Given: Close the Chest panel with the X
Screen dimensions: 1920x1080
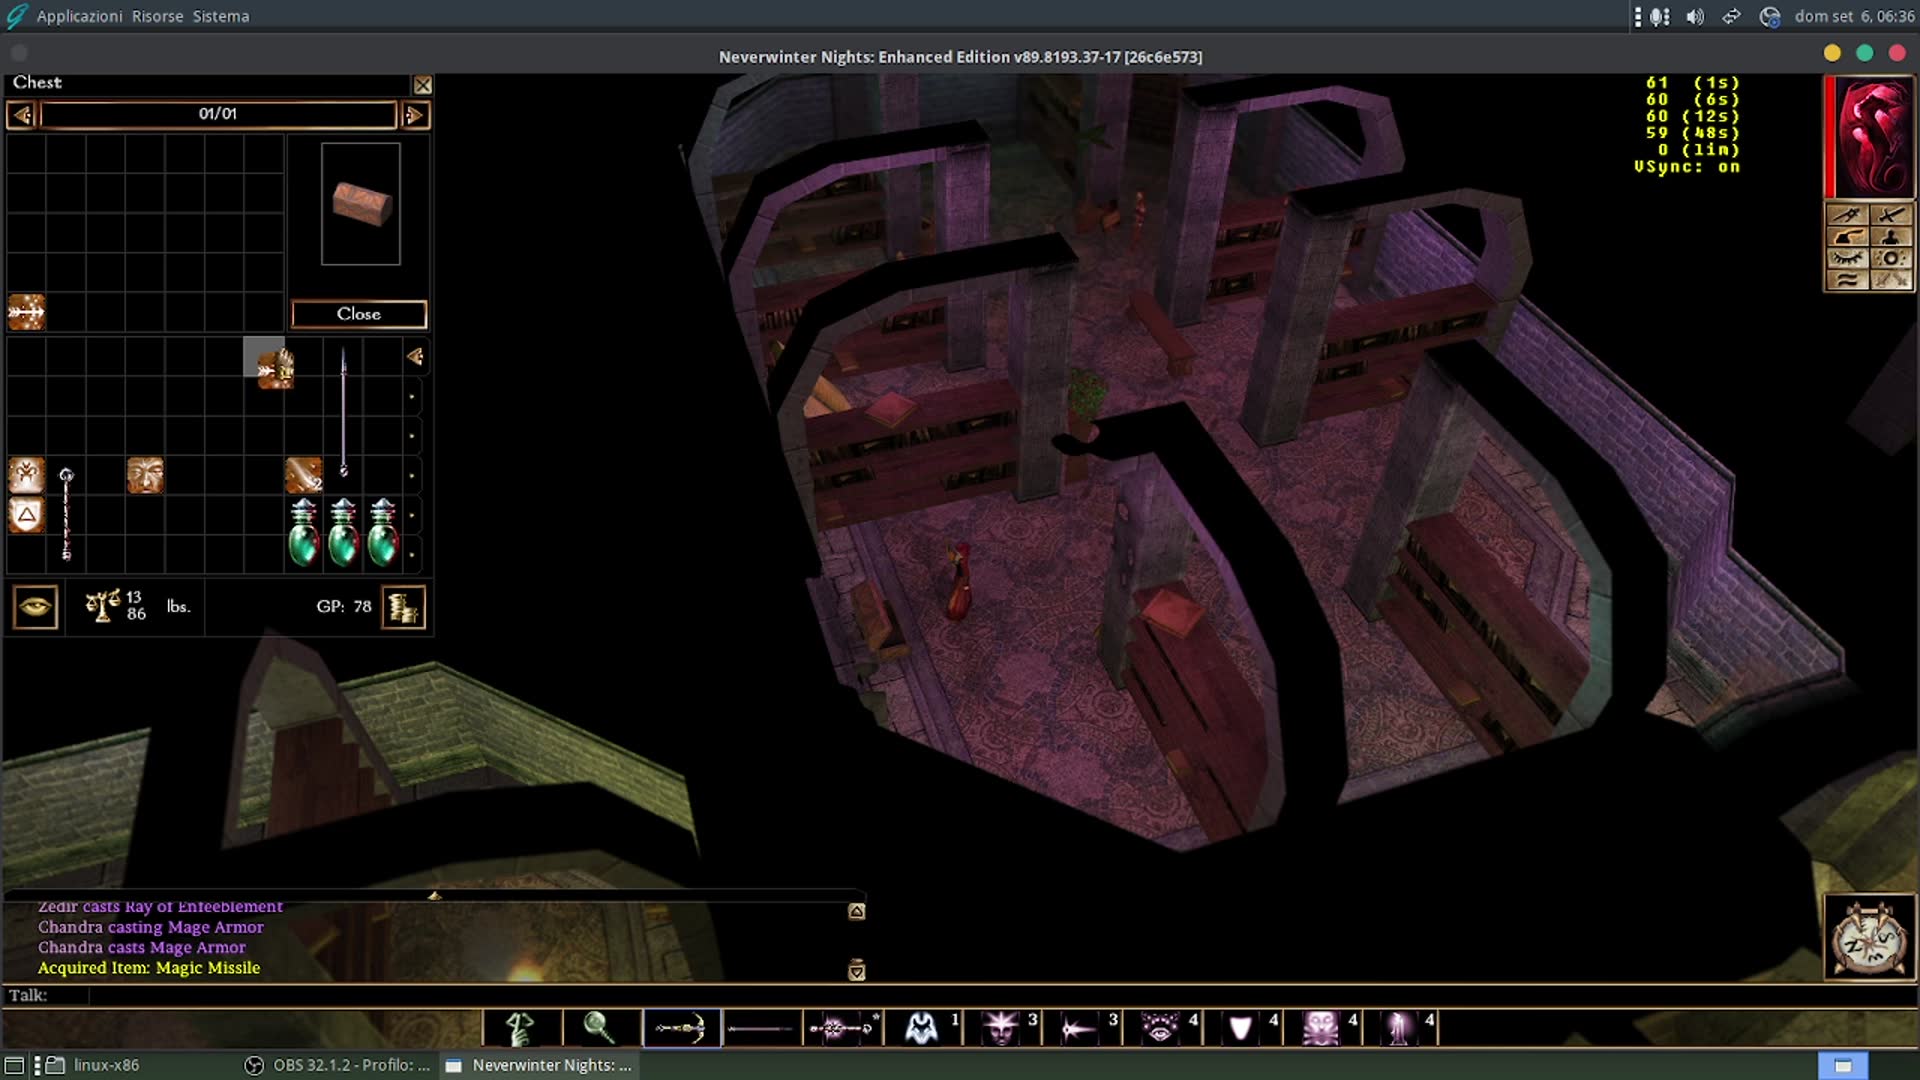Looking at the screenshot, I should point(423,85).
